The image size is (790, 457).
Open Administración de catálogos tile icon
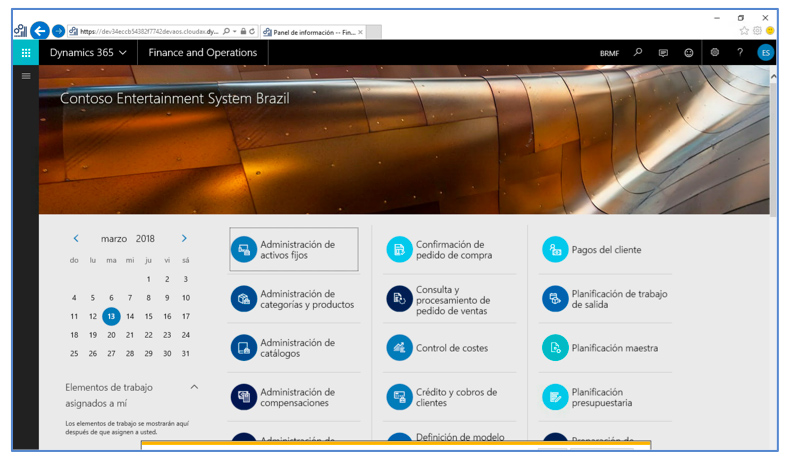point(244,348)
